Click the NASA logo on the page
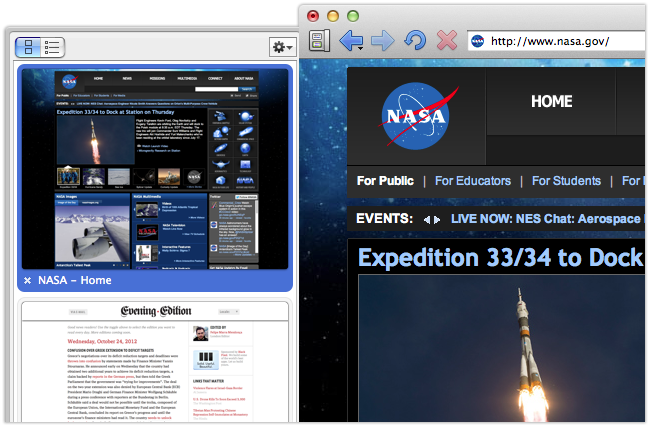The image size is (650, 427). [419, 116]
